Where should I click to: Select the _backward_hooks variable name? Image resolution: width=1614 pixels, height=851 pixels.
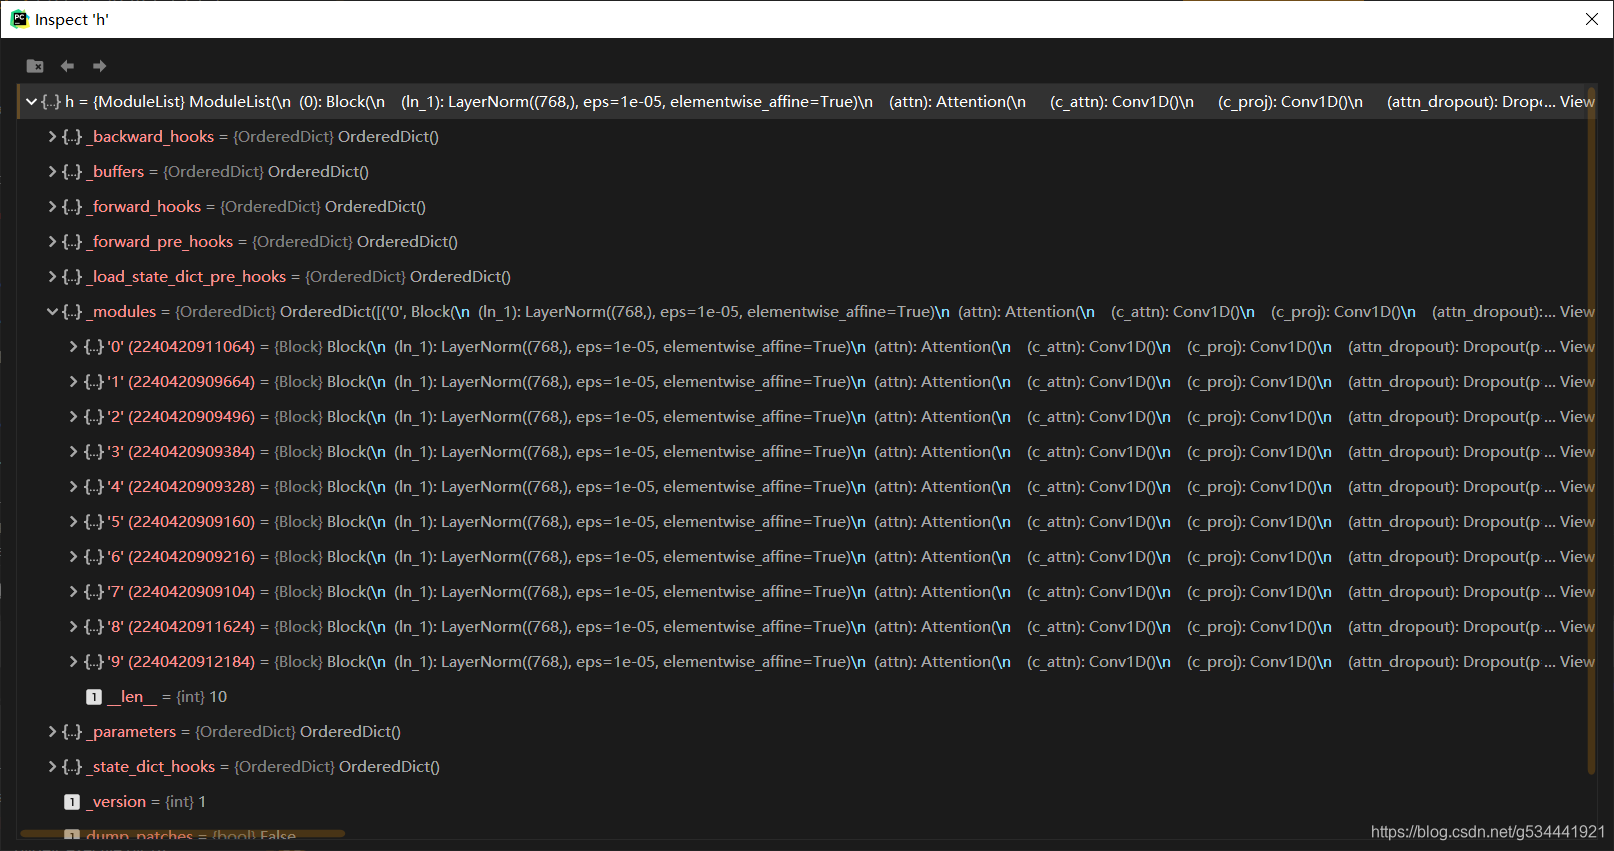pyautogui.click(x=150, y=137)
